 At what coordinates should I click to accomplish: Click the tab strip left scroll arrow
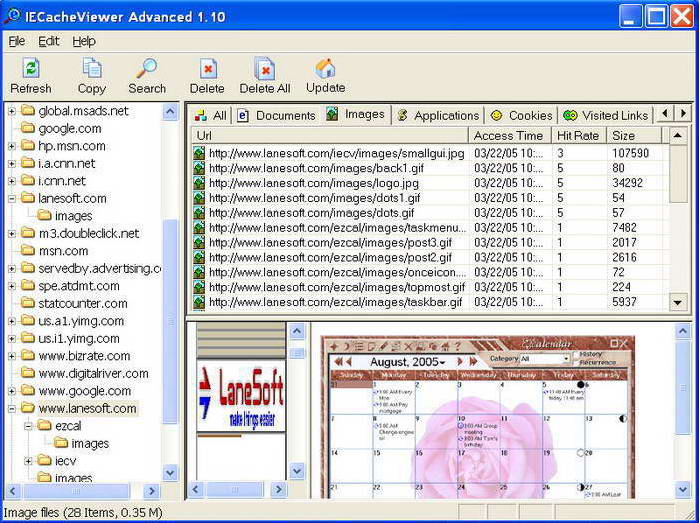[665, 114]
